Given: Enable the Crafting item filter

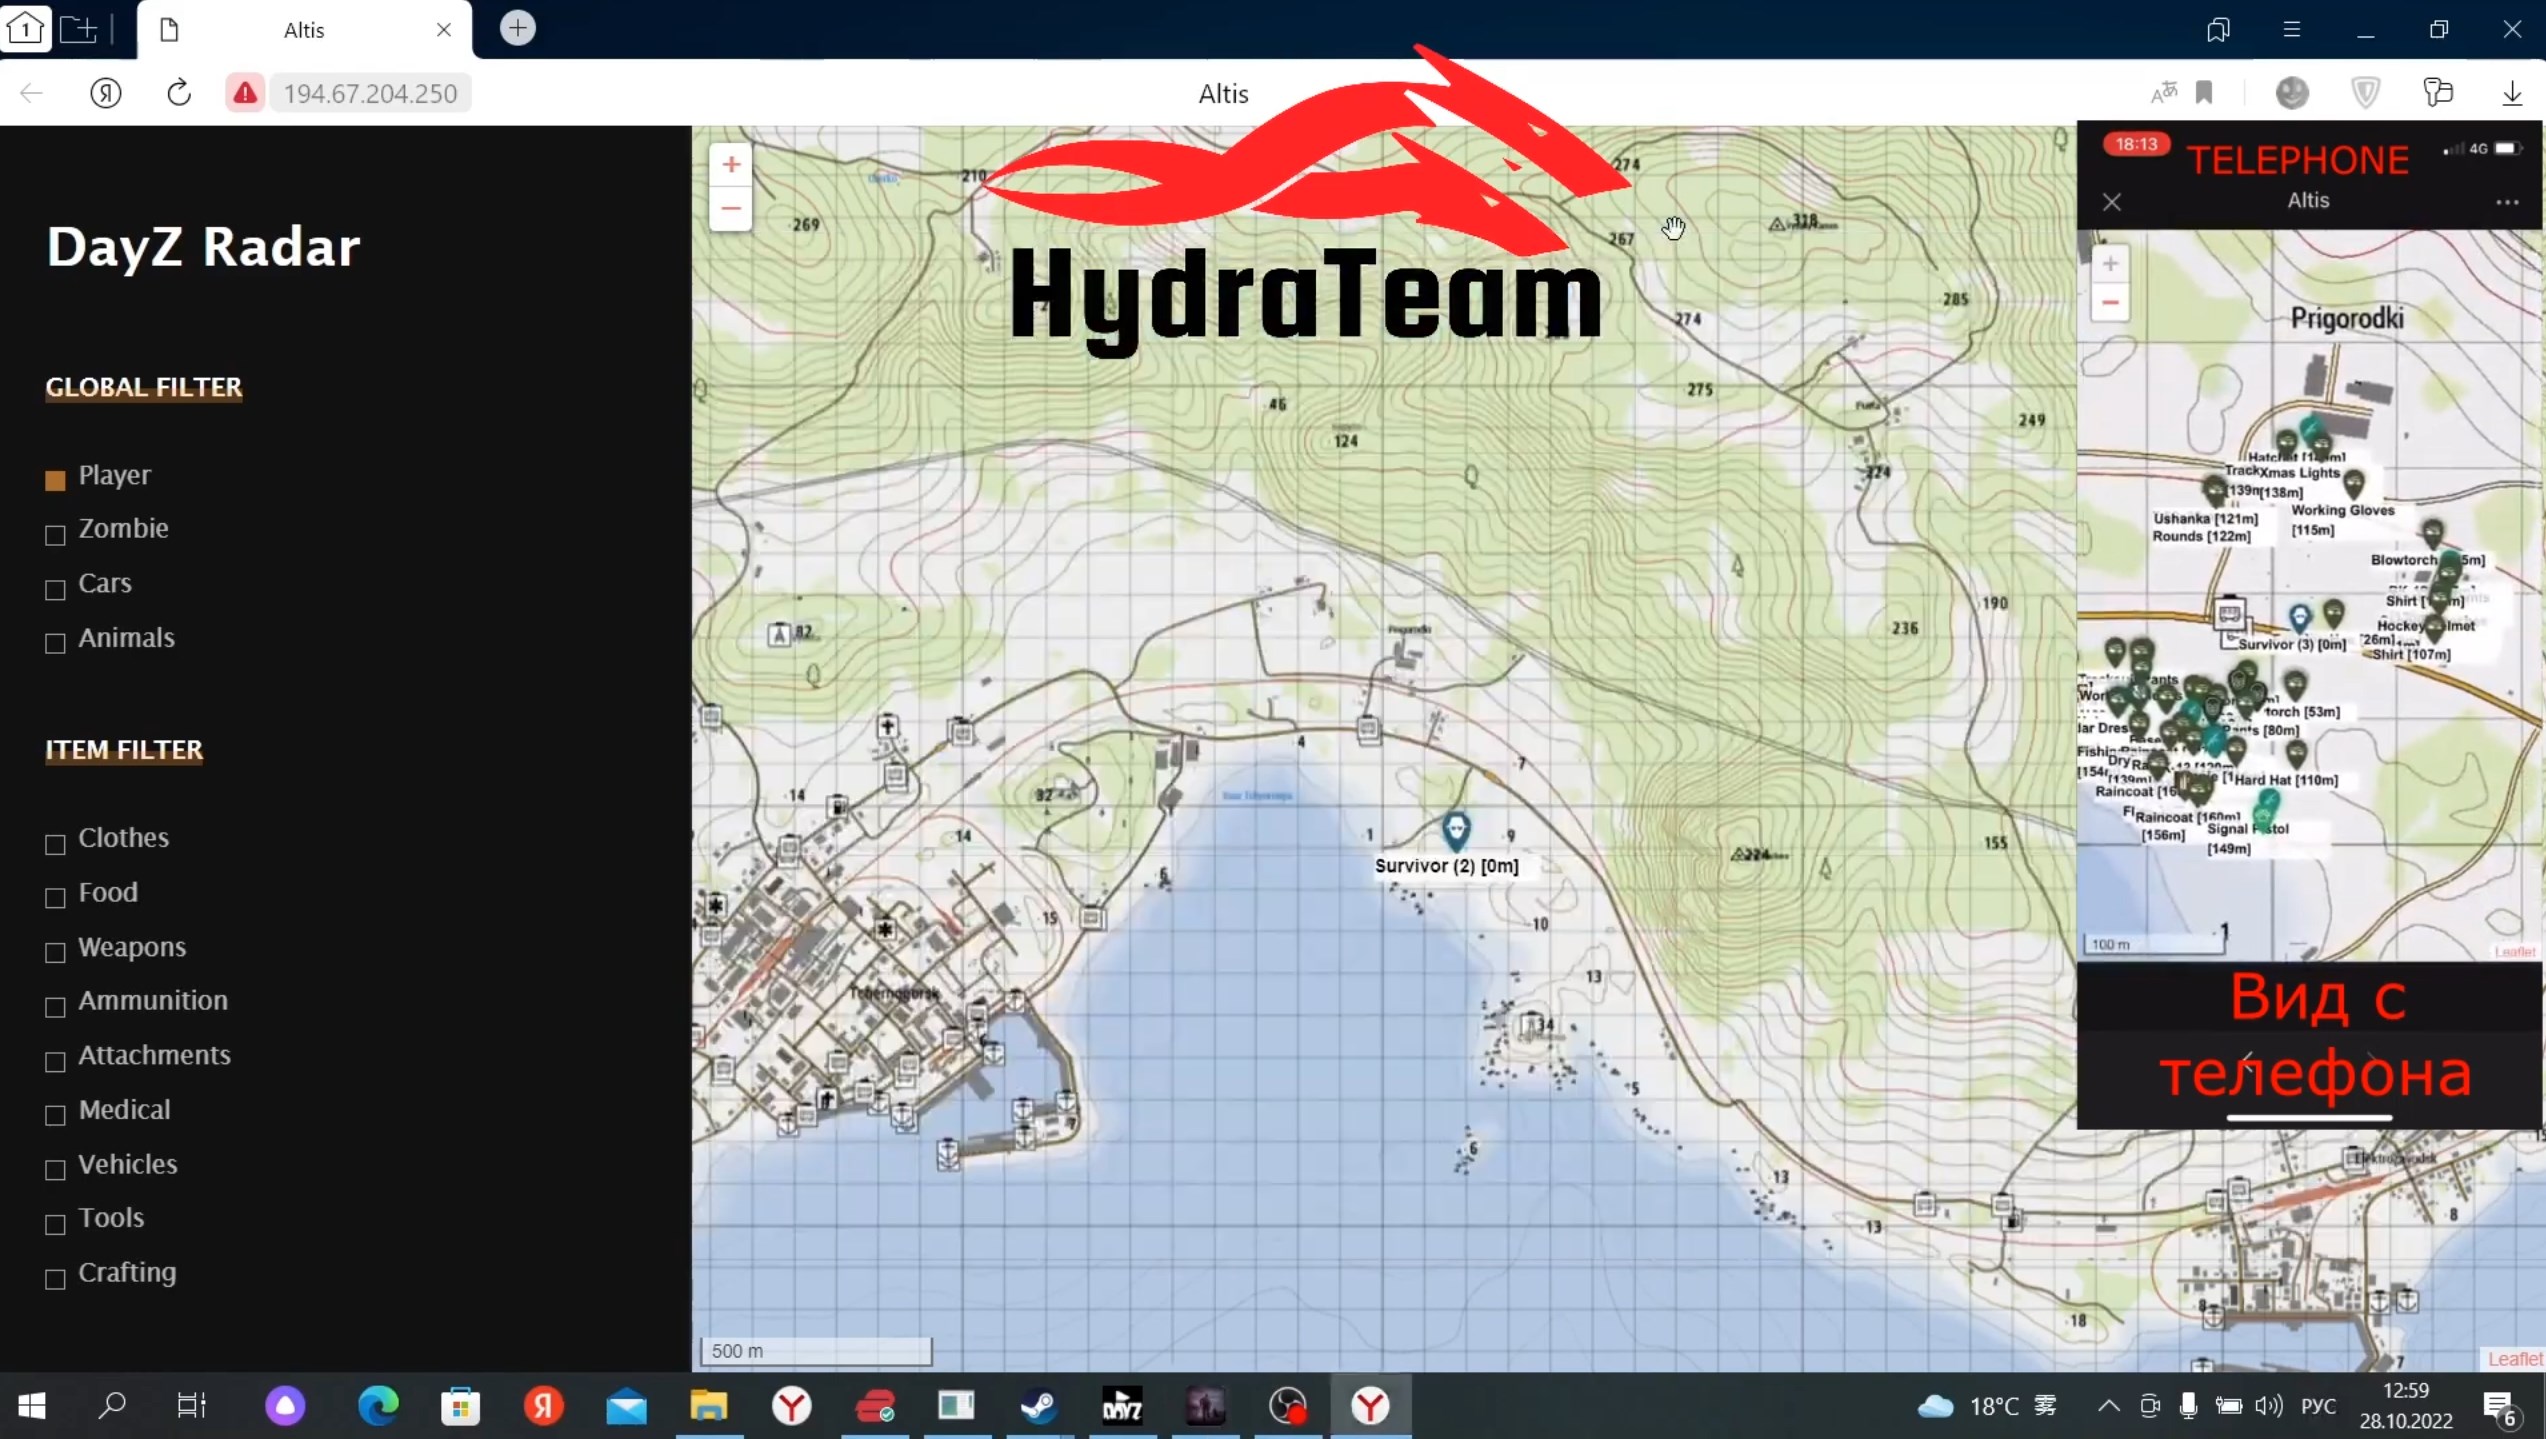Looking at the screenshot, I should [56, 1278].
